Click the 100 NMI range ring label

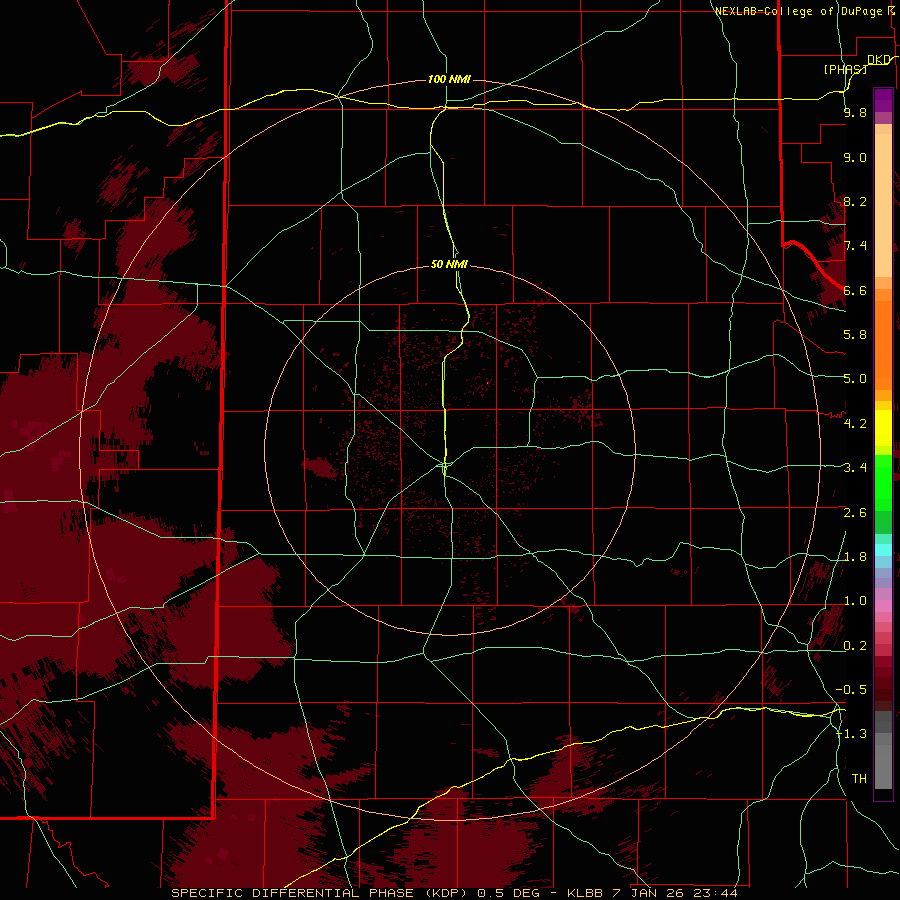click(449, 79)
